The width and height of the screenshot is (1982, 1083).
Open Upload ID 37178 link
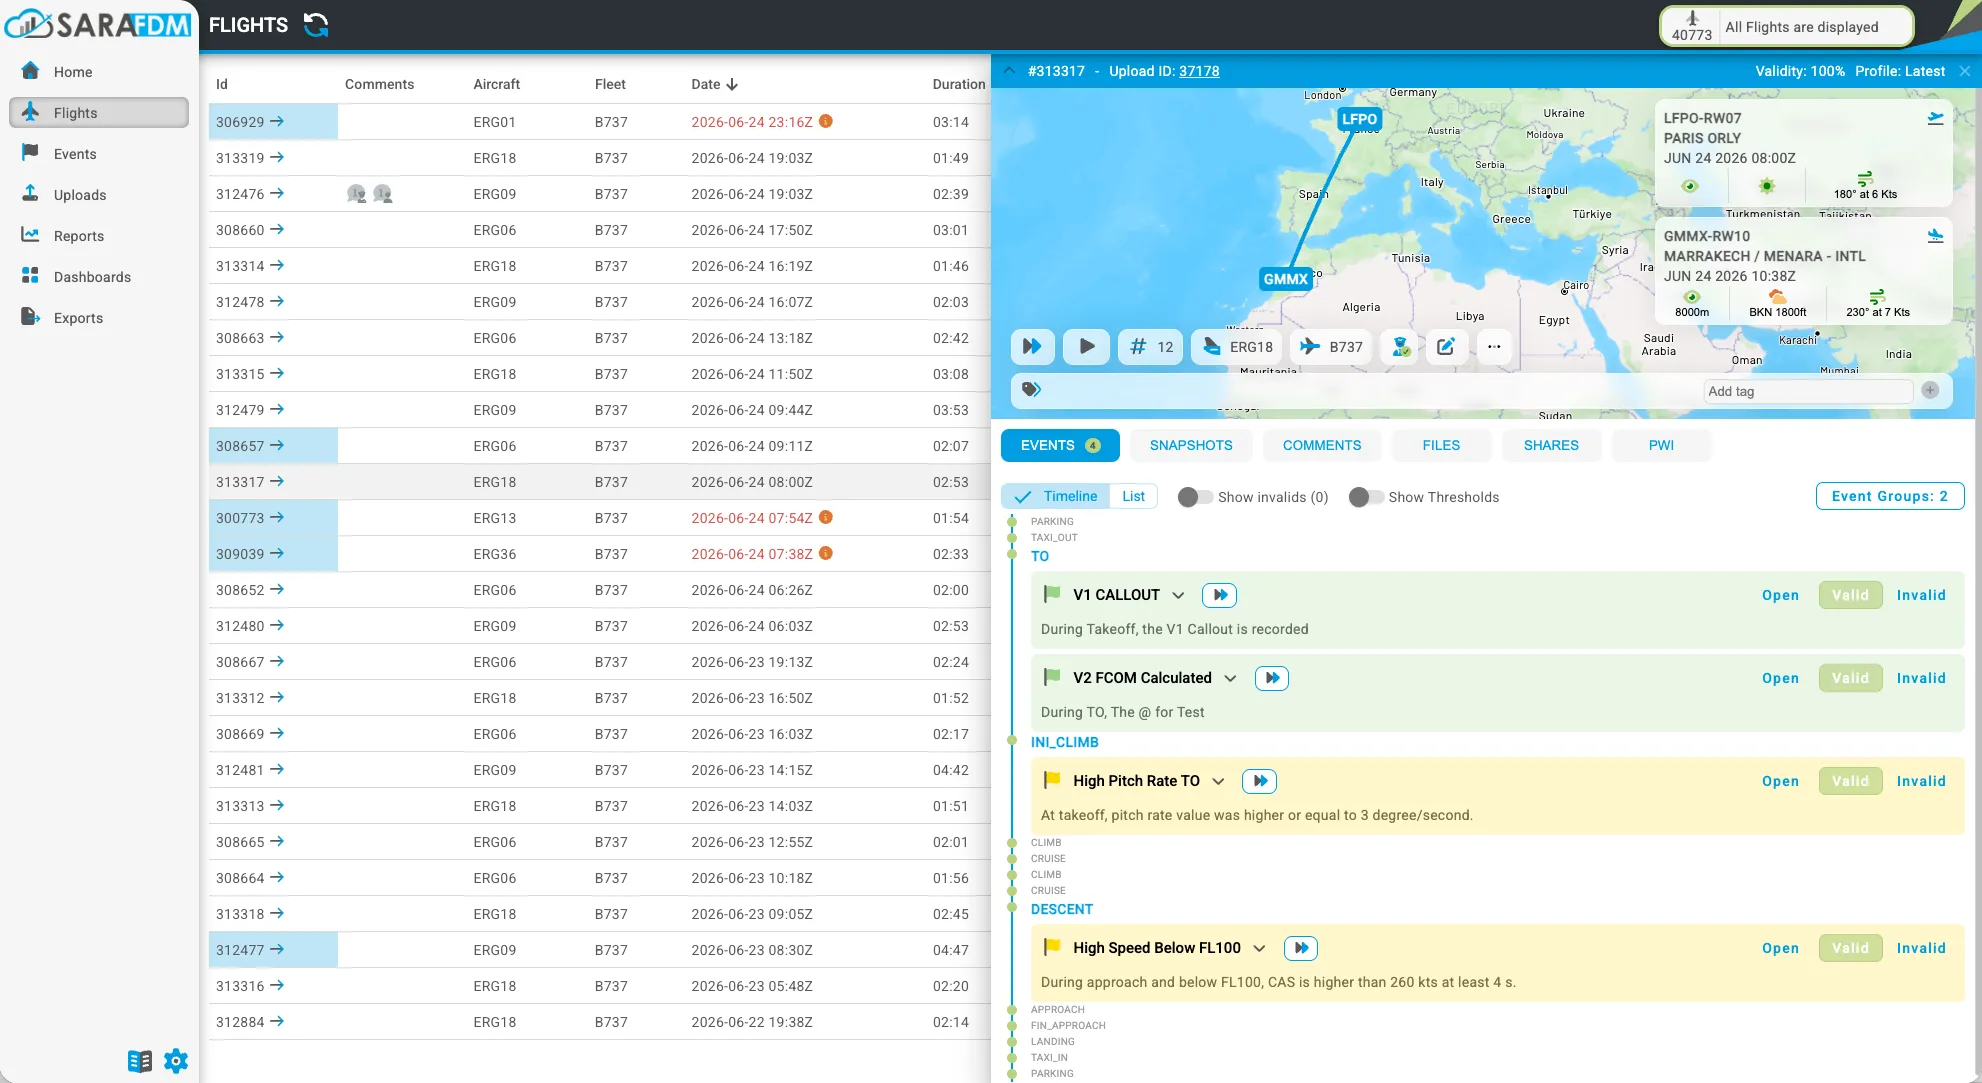[1199, 71]
